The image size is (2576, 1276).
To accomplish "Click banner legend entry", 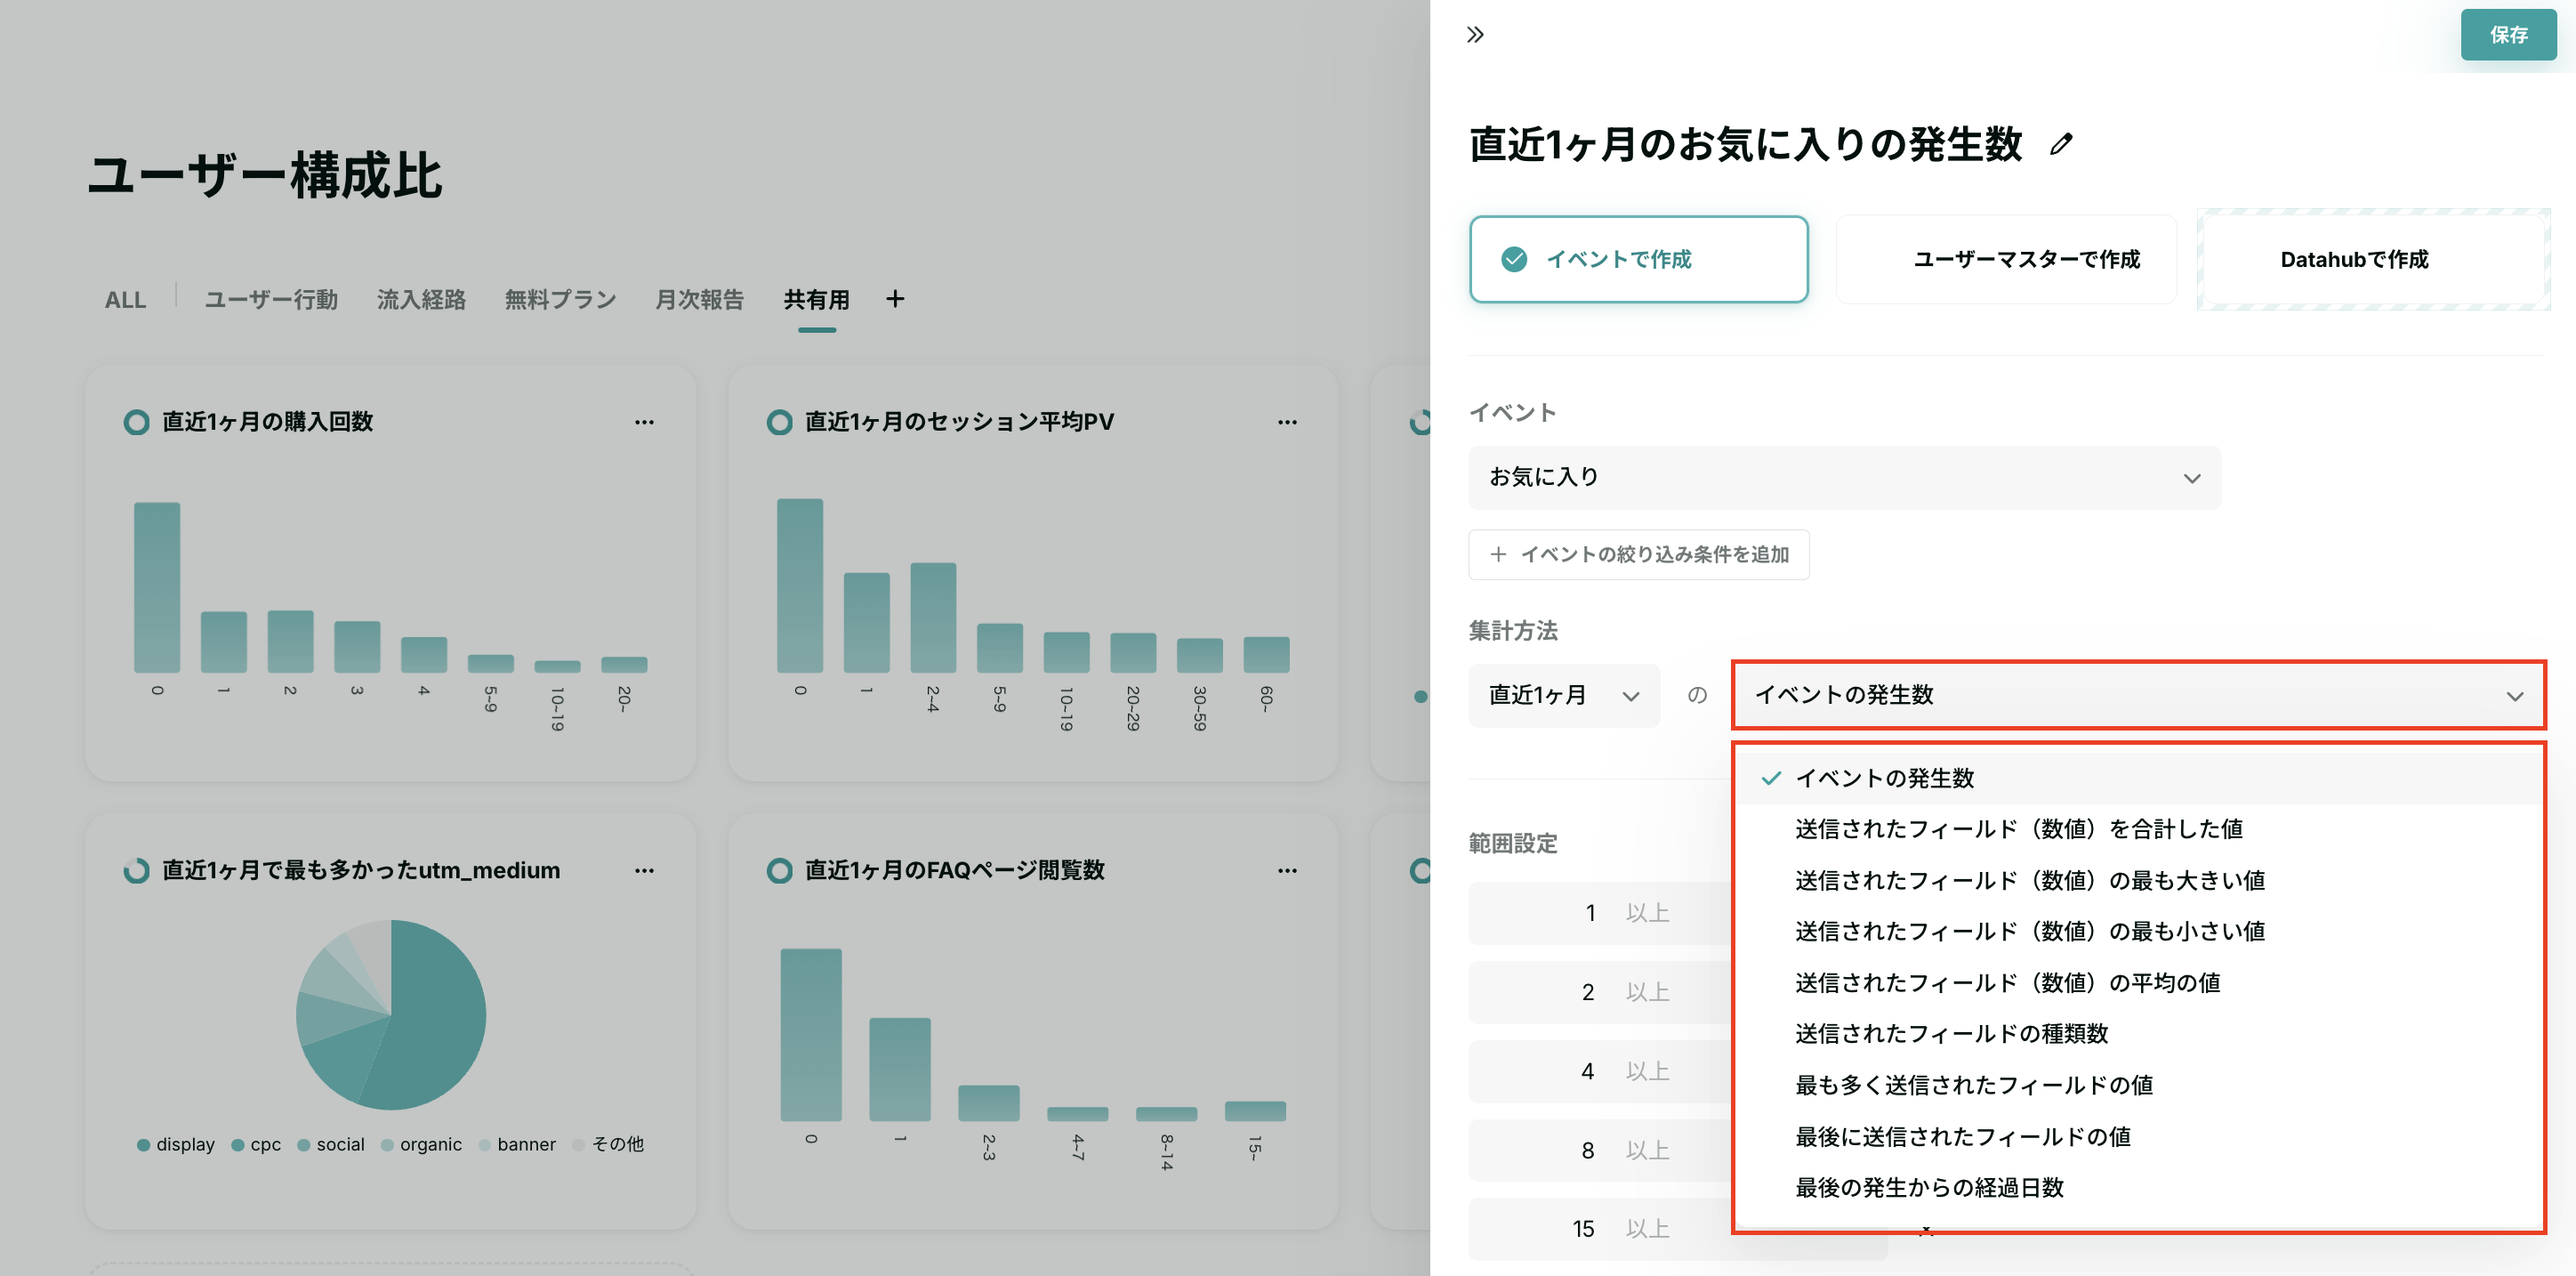I will [x=517, y=1145].
